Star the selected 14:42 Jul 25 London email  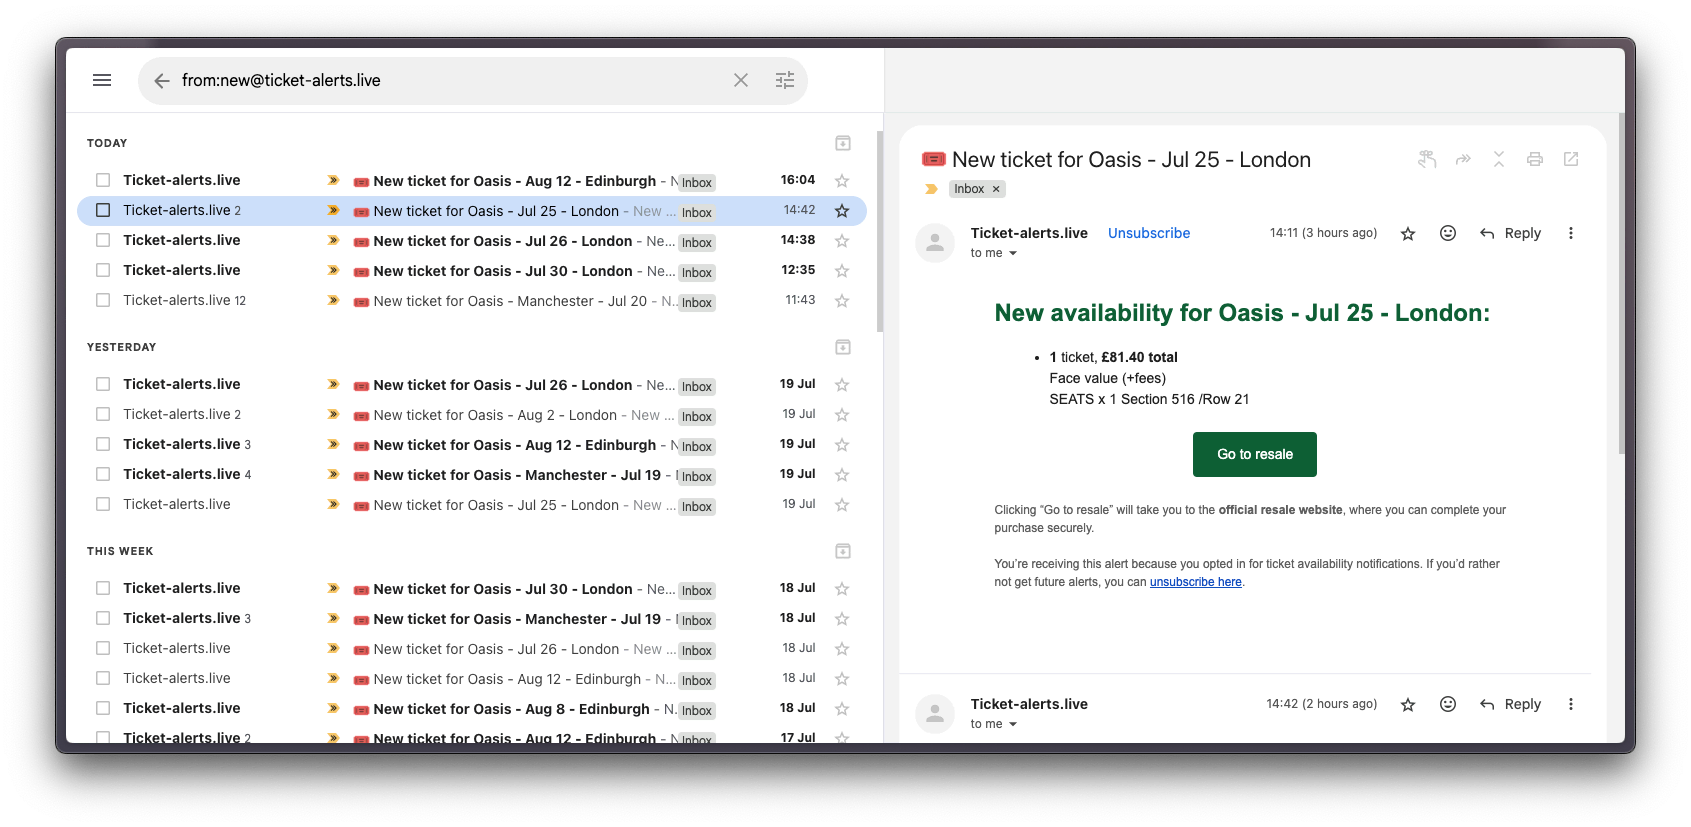pos(842,211)
